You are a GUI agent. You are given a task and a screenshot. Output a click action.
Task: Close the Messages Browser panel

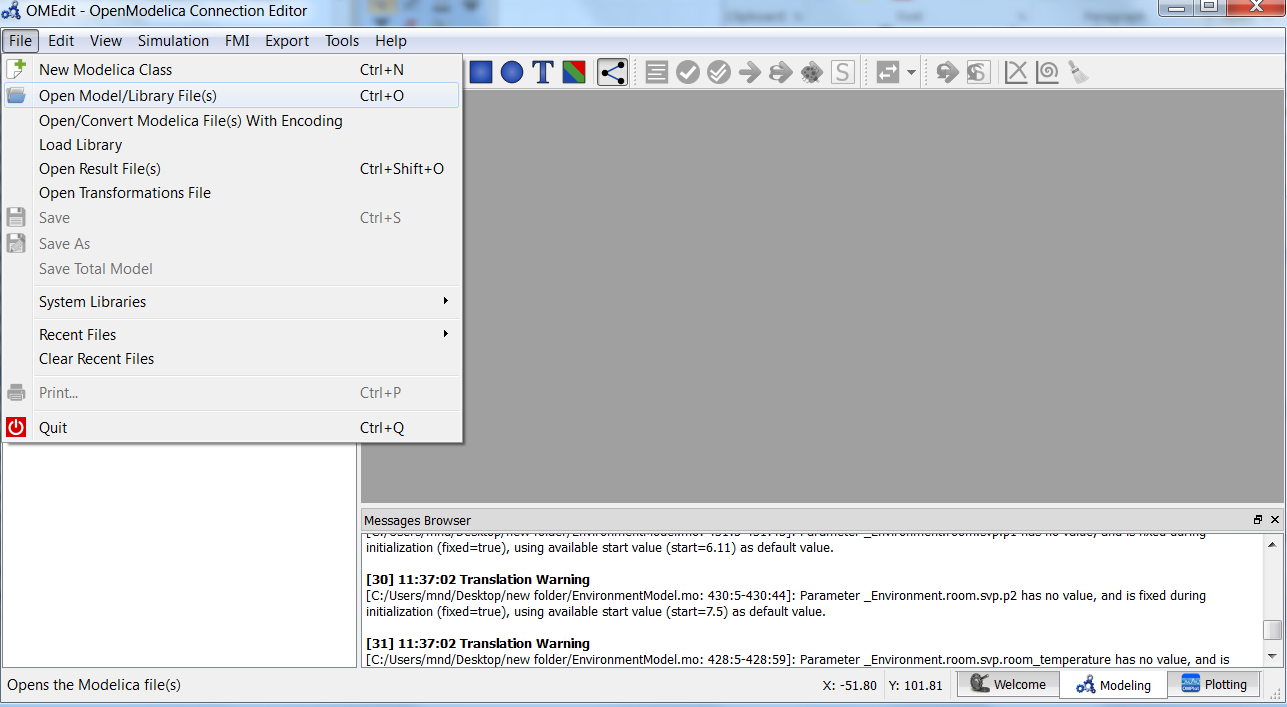click(1275, 520)
